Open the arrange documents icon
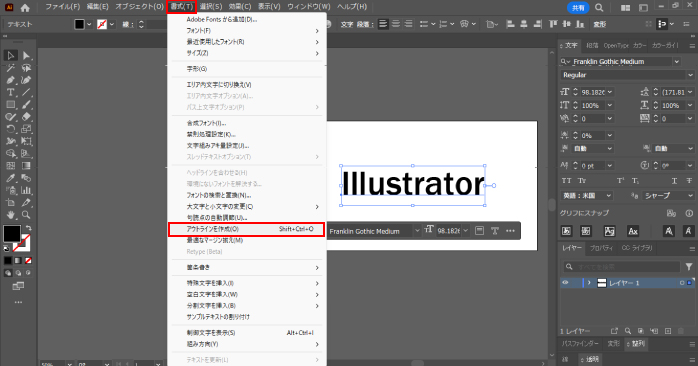698x366 pixels. point(625,8)
